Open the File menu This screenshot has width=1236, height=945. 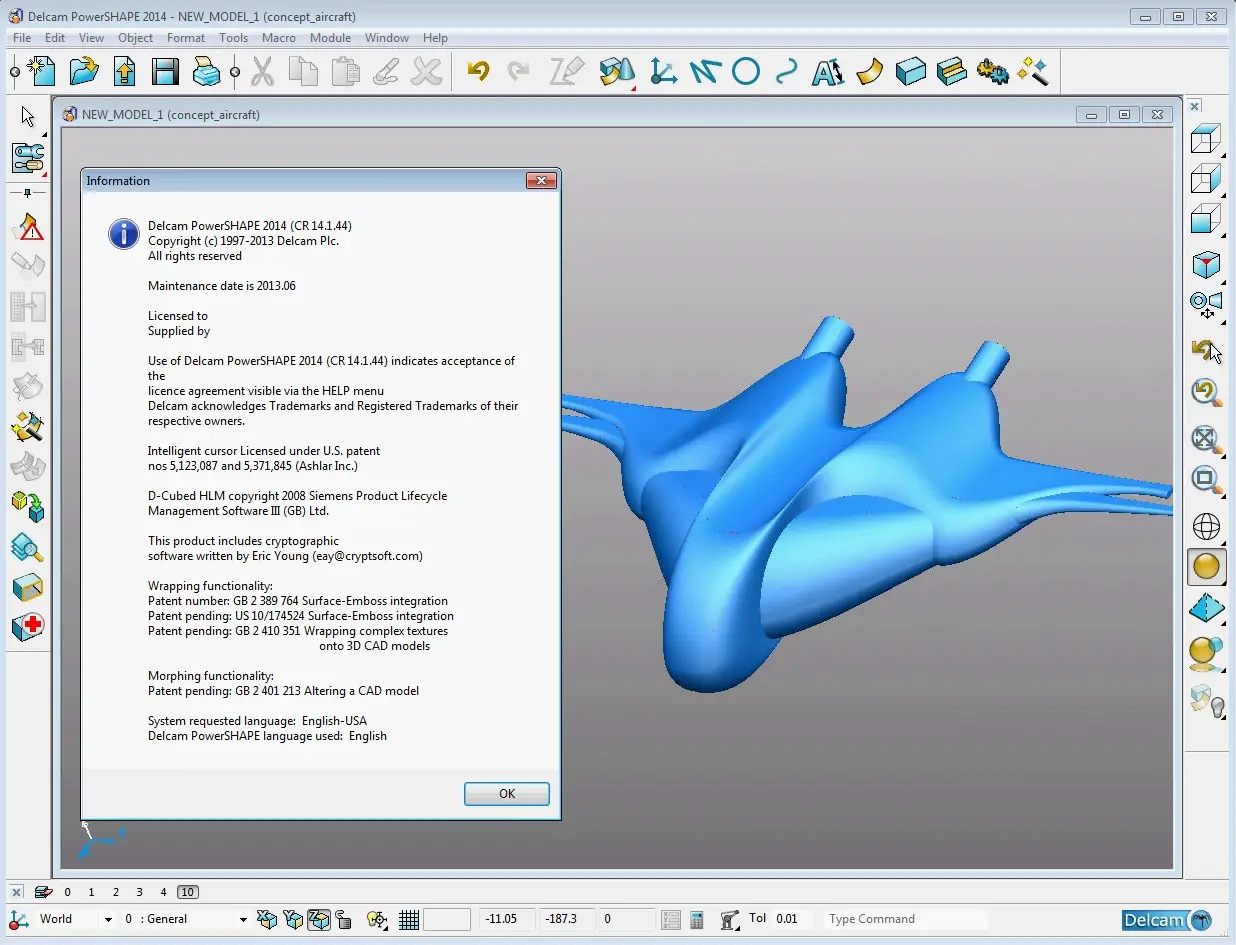click(22, 38)
